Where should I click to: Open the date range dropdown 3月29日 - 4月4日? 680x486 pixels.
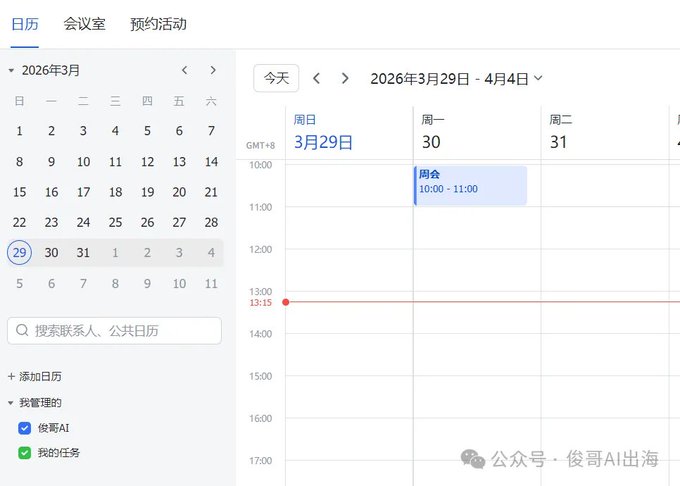(538, 78)
